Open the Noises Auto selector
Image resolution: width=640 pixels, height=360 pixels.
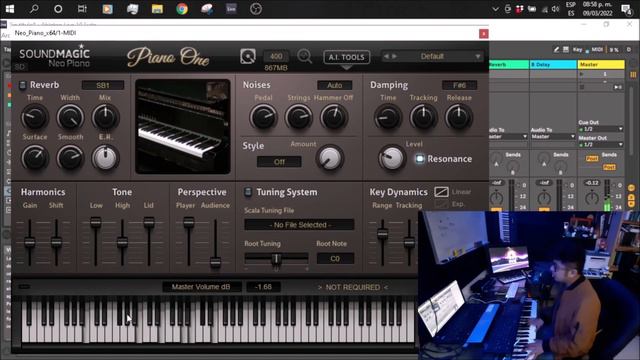click(x=335, y=85)
